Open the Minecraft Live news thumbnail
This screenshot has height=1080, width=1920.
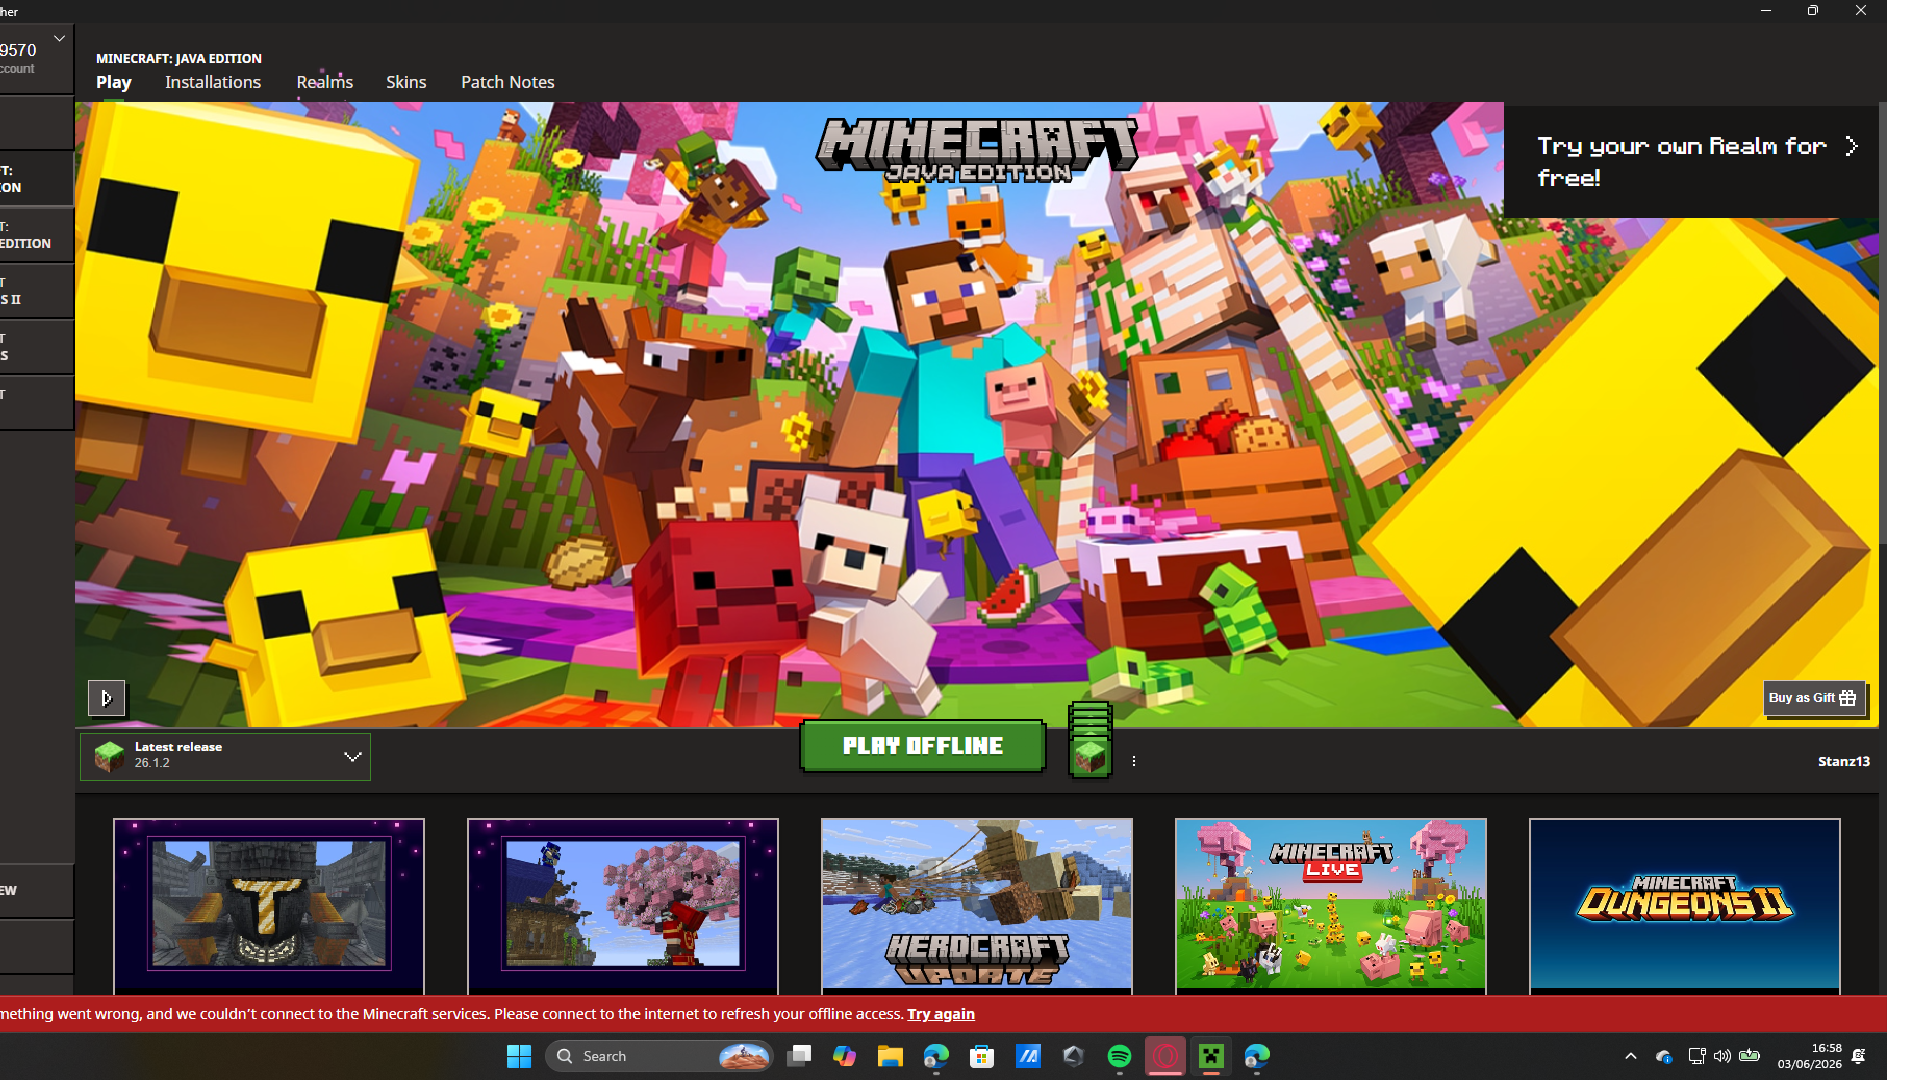pos(1330,905)
